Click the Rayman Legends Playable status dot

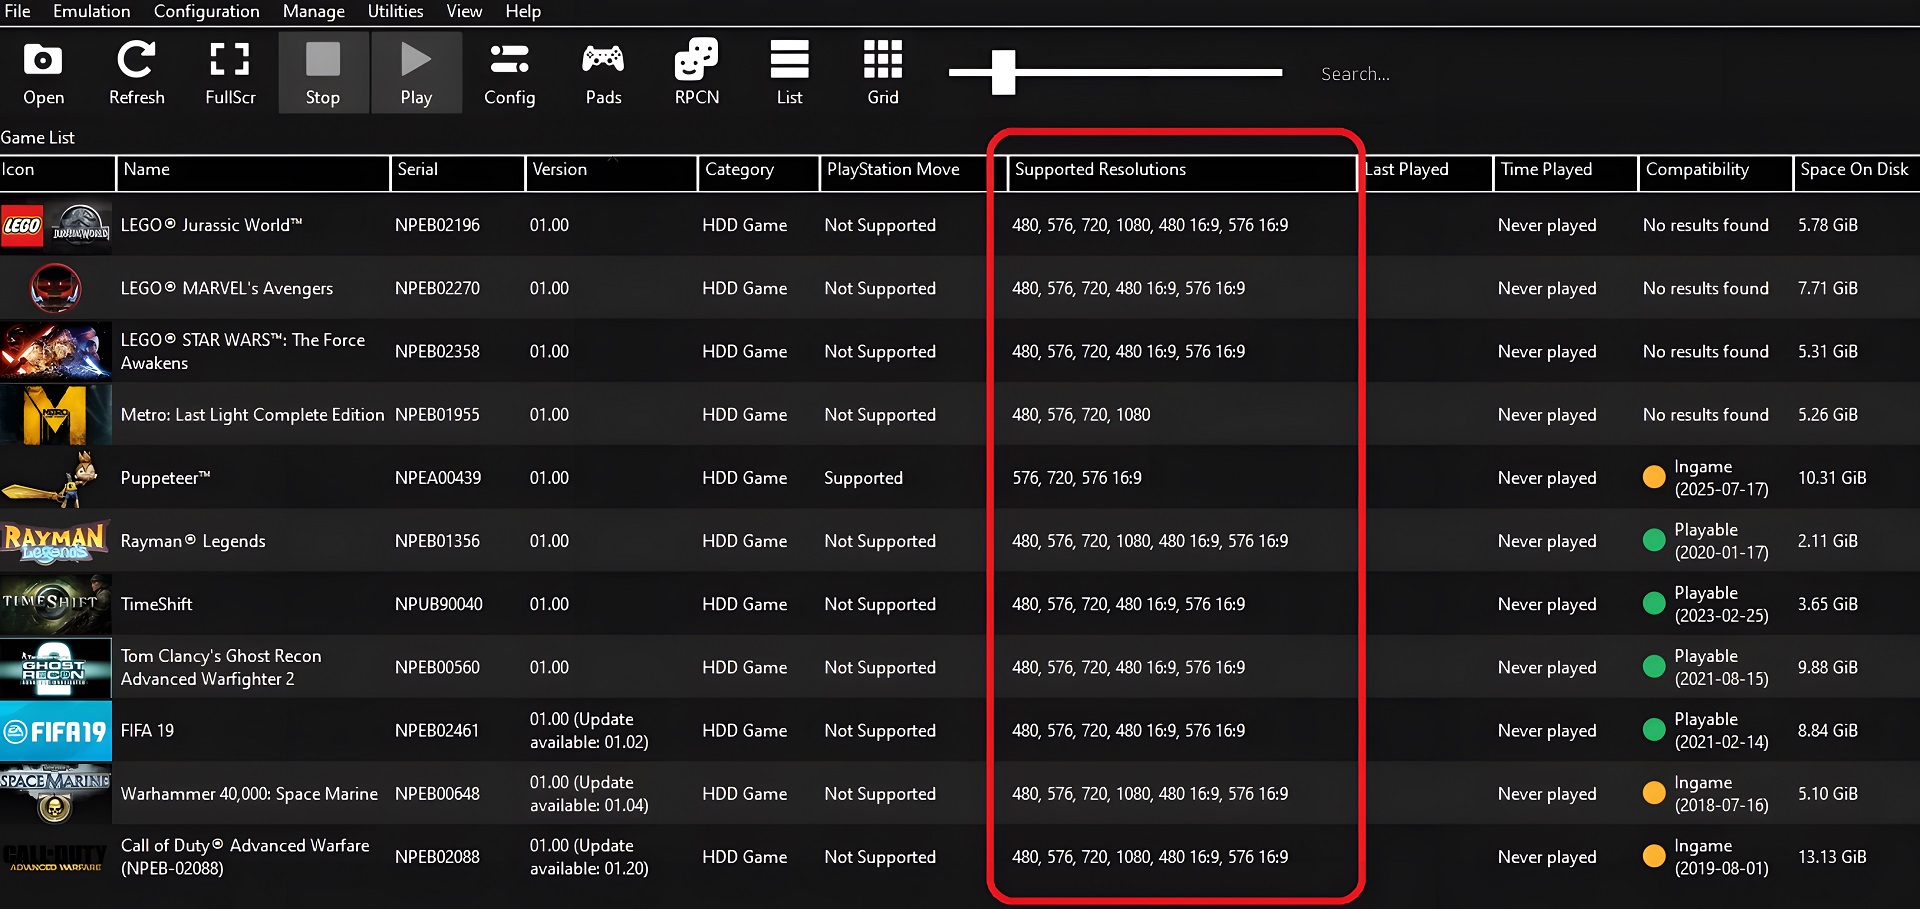point(1654,540)
